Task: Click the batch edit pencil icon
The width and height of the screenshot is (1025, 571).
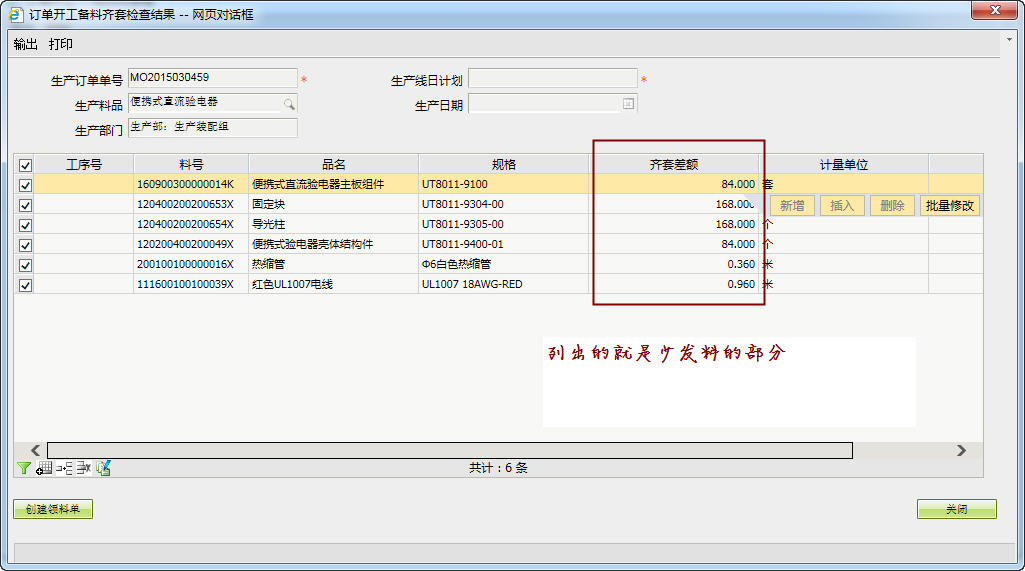Action: coord(103,468)
